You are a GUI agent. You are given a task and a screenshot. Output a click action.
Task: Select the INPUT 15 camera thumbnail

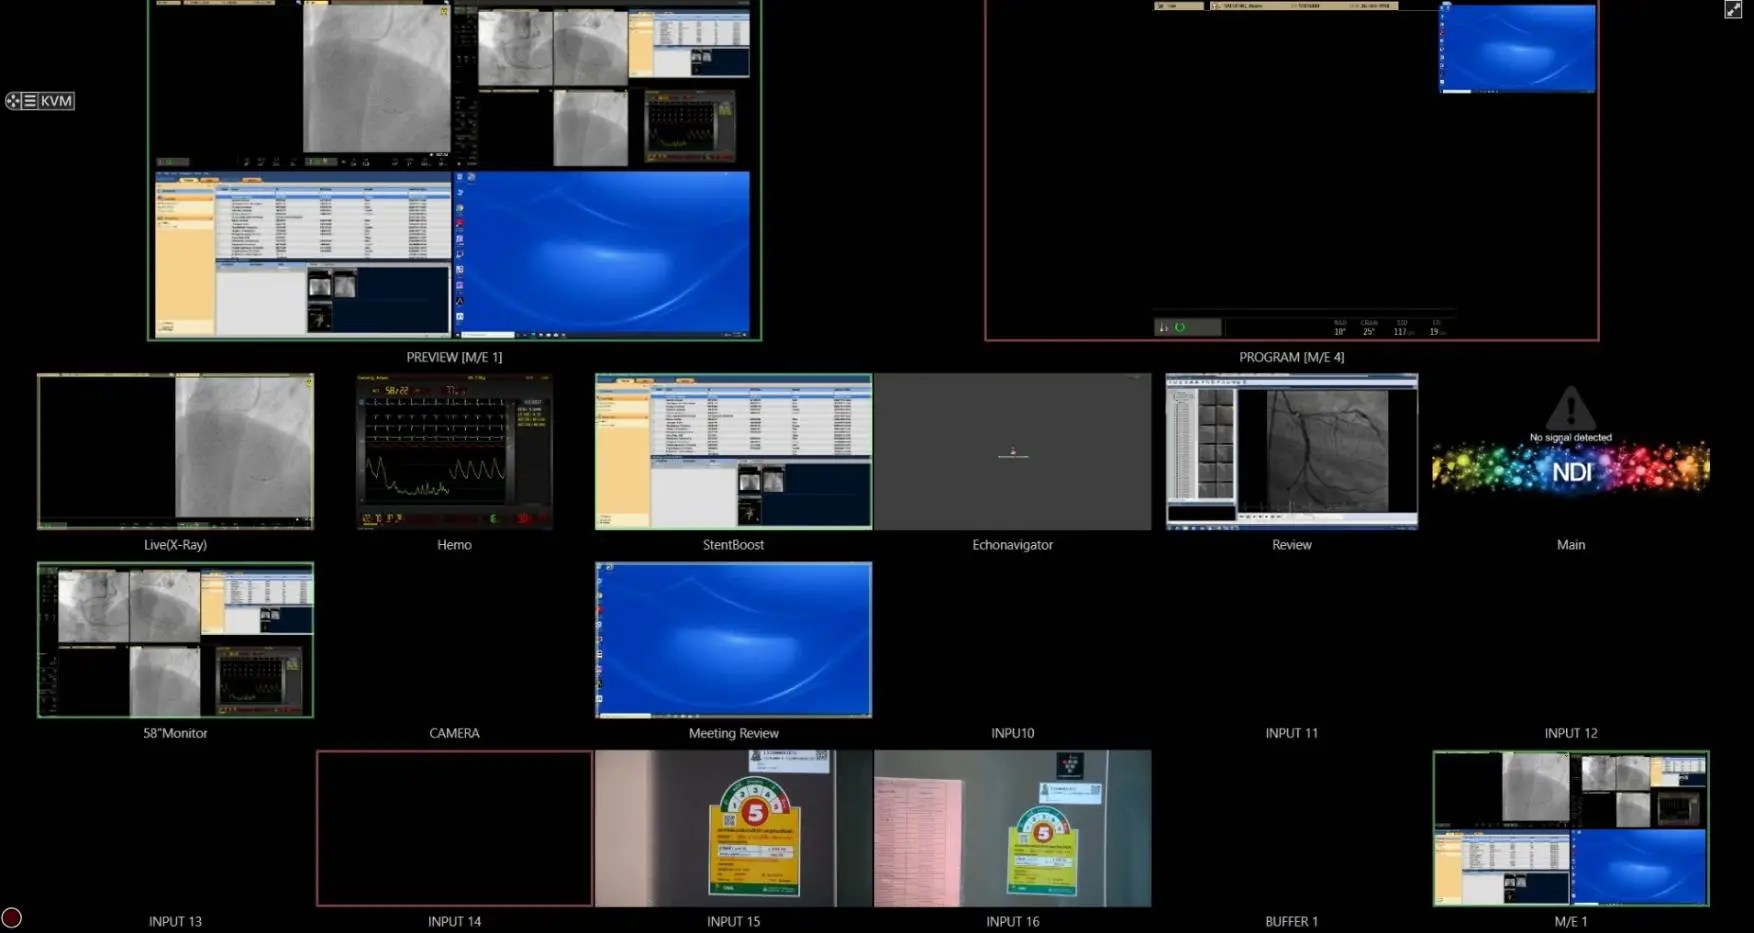pos(733,828)
